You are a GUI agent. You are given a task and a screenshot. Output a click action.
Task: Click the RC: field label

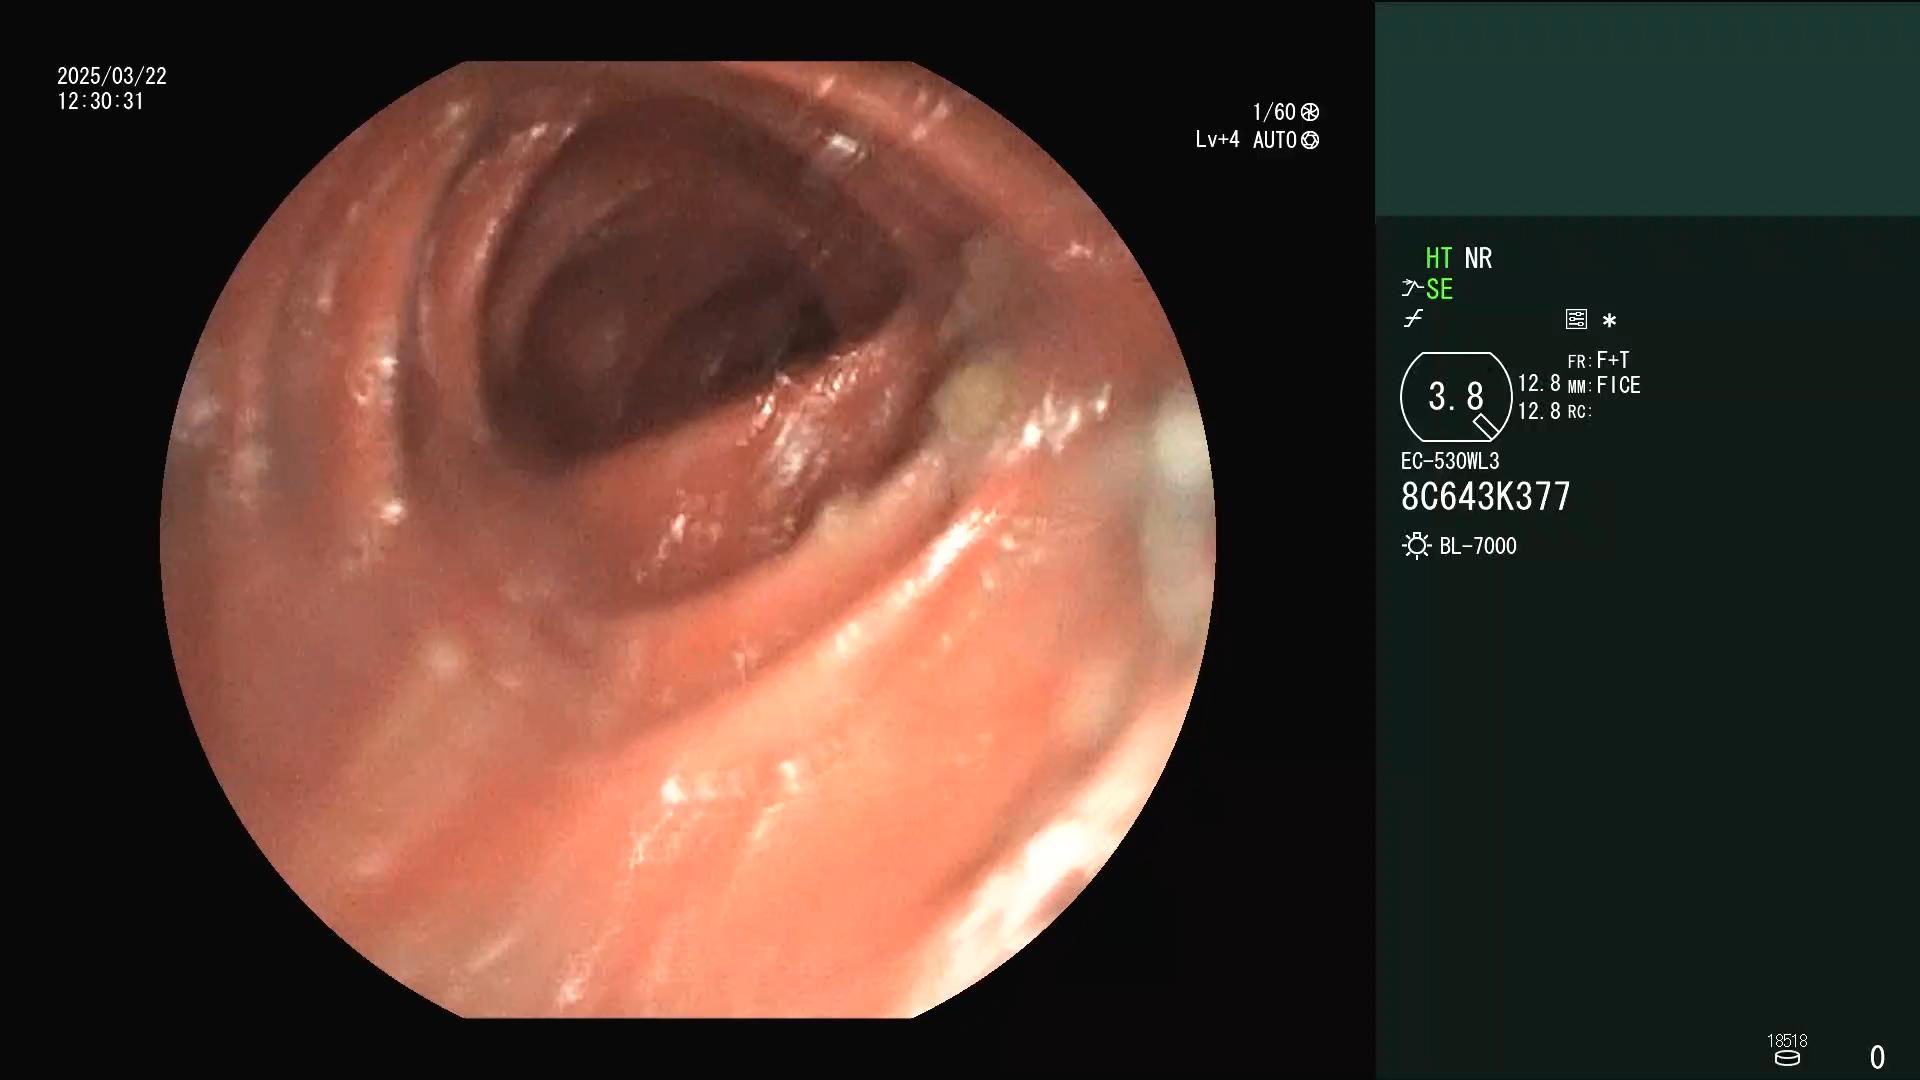pyautogui.click(x=1580, y=411)
